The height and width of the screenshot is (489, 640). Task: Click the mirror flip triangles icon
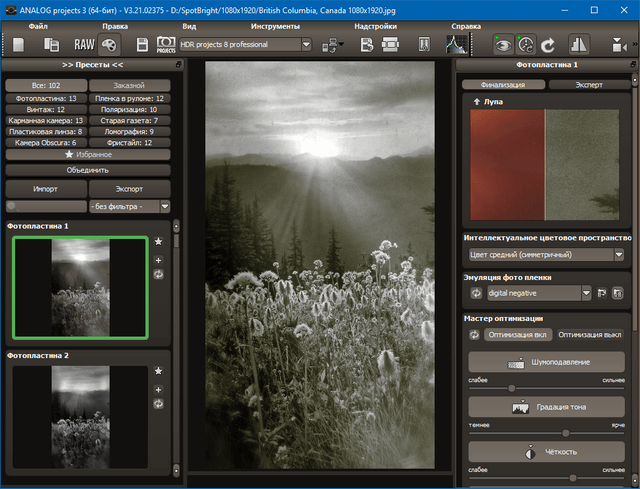pyautogui.click(x=579, y=44)
